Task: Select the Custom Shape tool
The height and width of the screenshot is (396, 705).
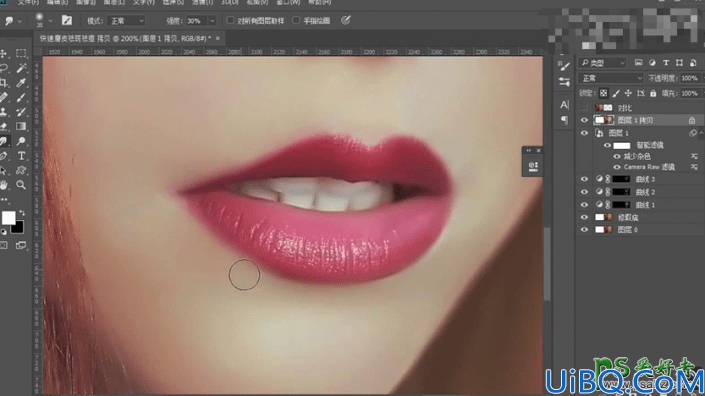Action: click(x=21, y=170)
